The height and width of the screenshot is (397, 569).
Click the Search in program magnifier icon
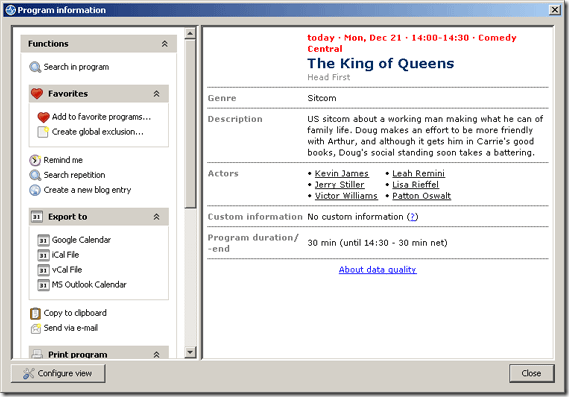pos(35,67)
